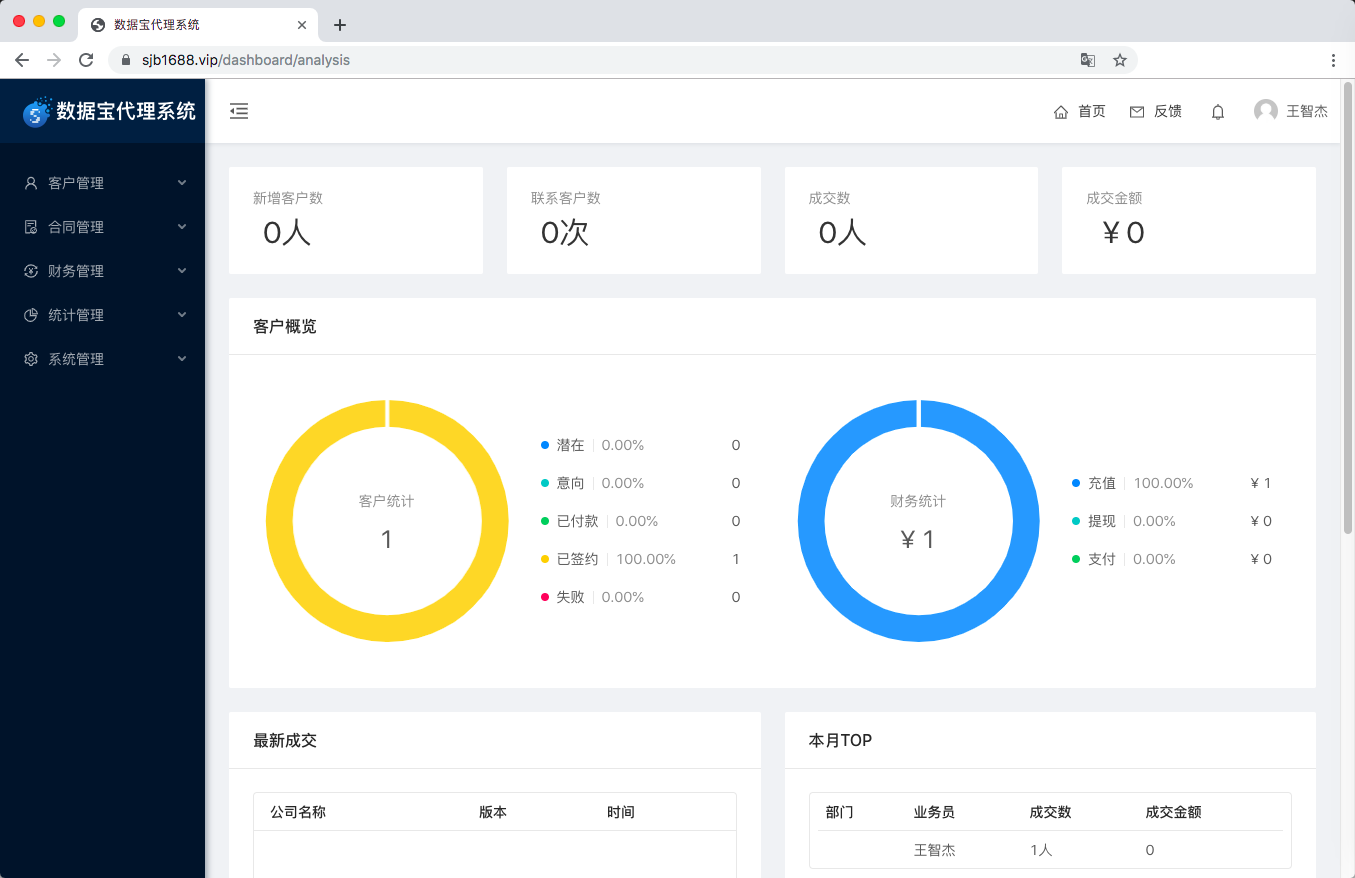This screenshot has width=1355, height=878.
Task: Click the 部门 column header
Action: tap(840, 812)
